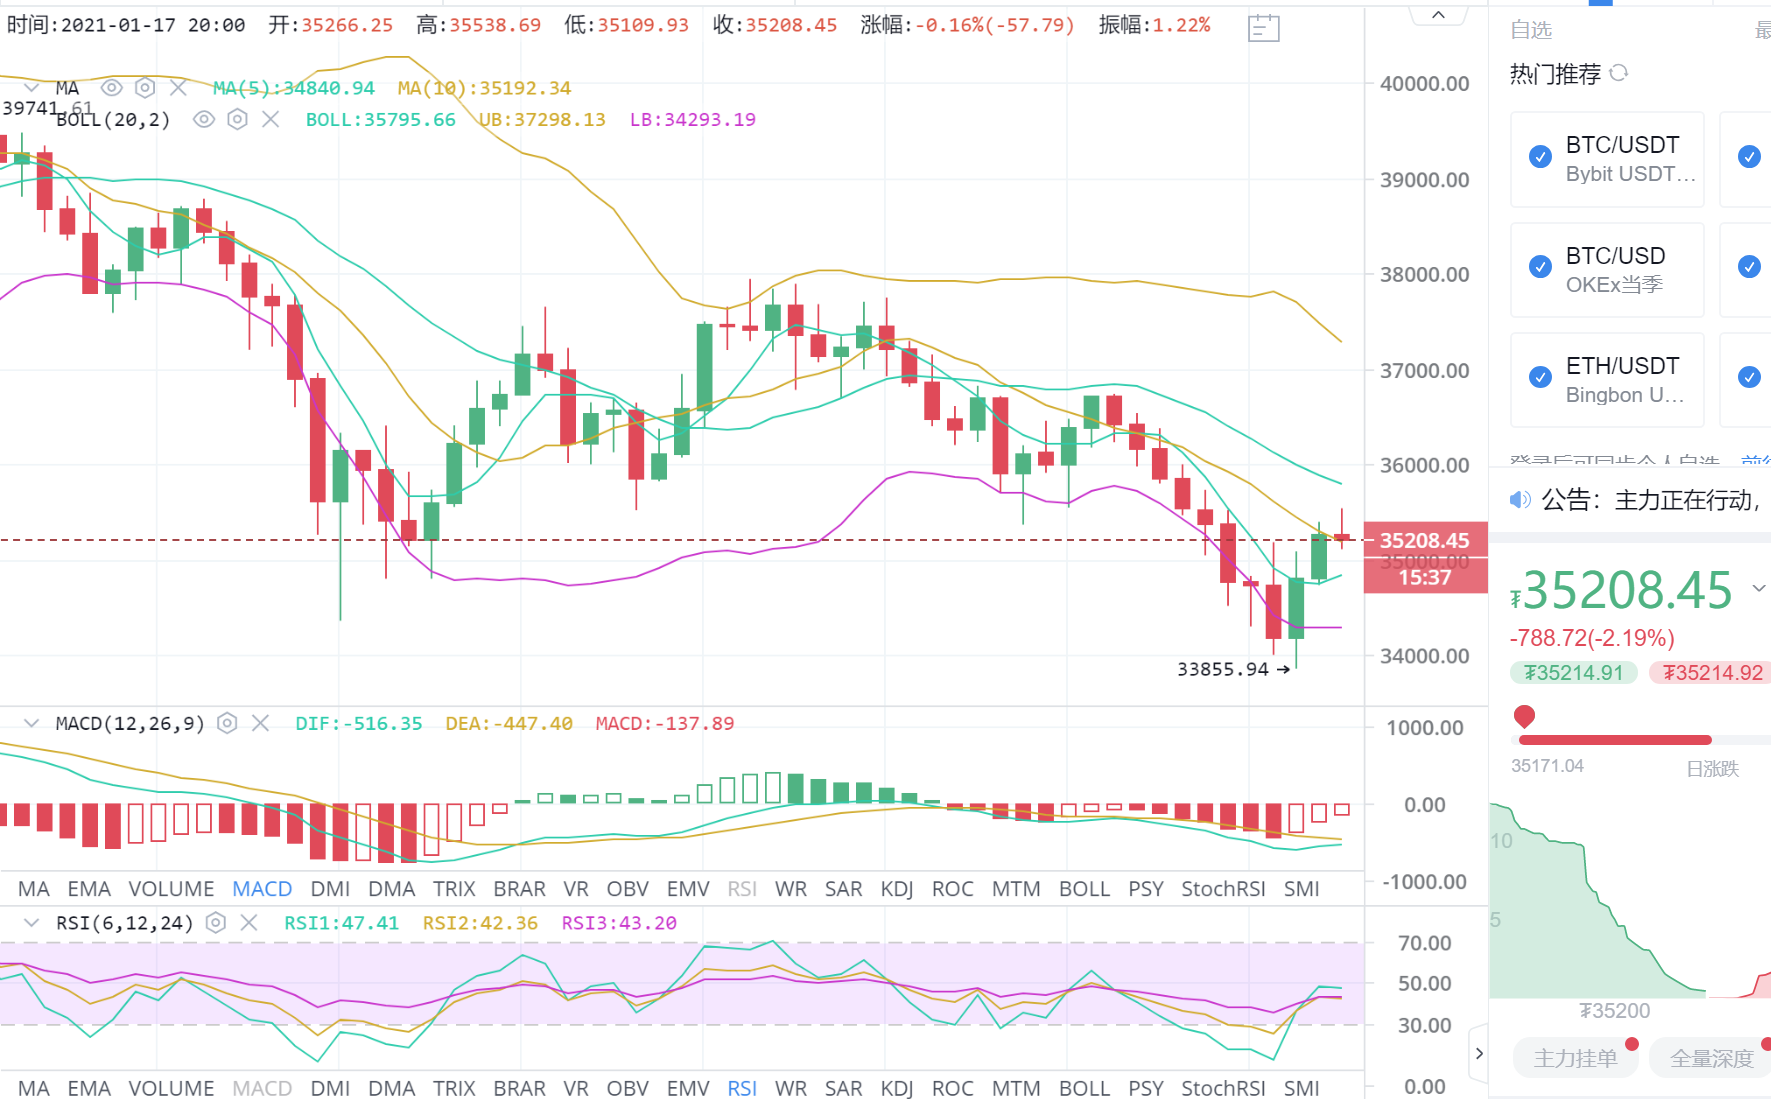This screenshot has height=1099, width=1771.
Task: Close the RSI(6,12,24) panel
Action: (249, 923)
